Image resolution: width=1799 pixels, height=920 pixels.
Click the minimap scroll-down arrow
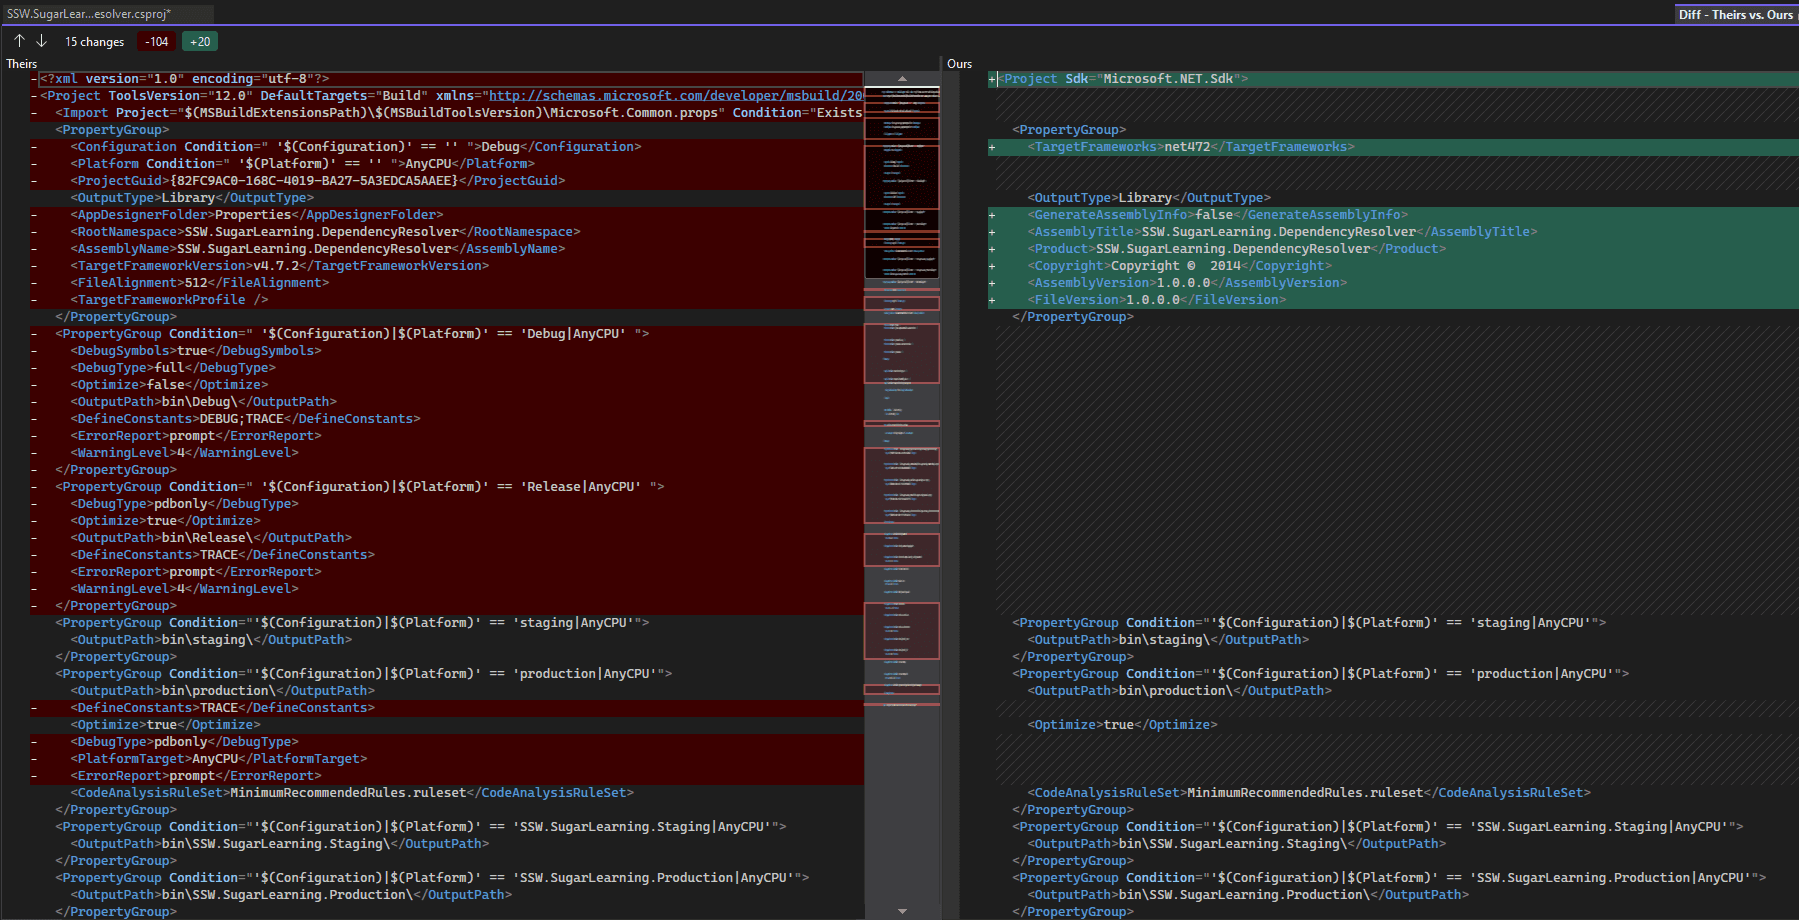(x=902, y=911)
